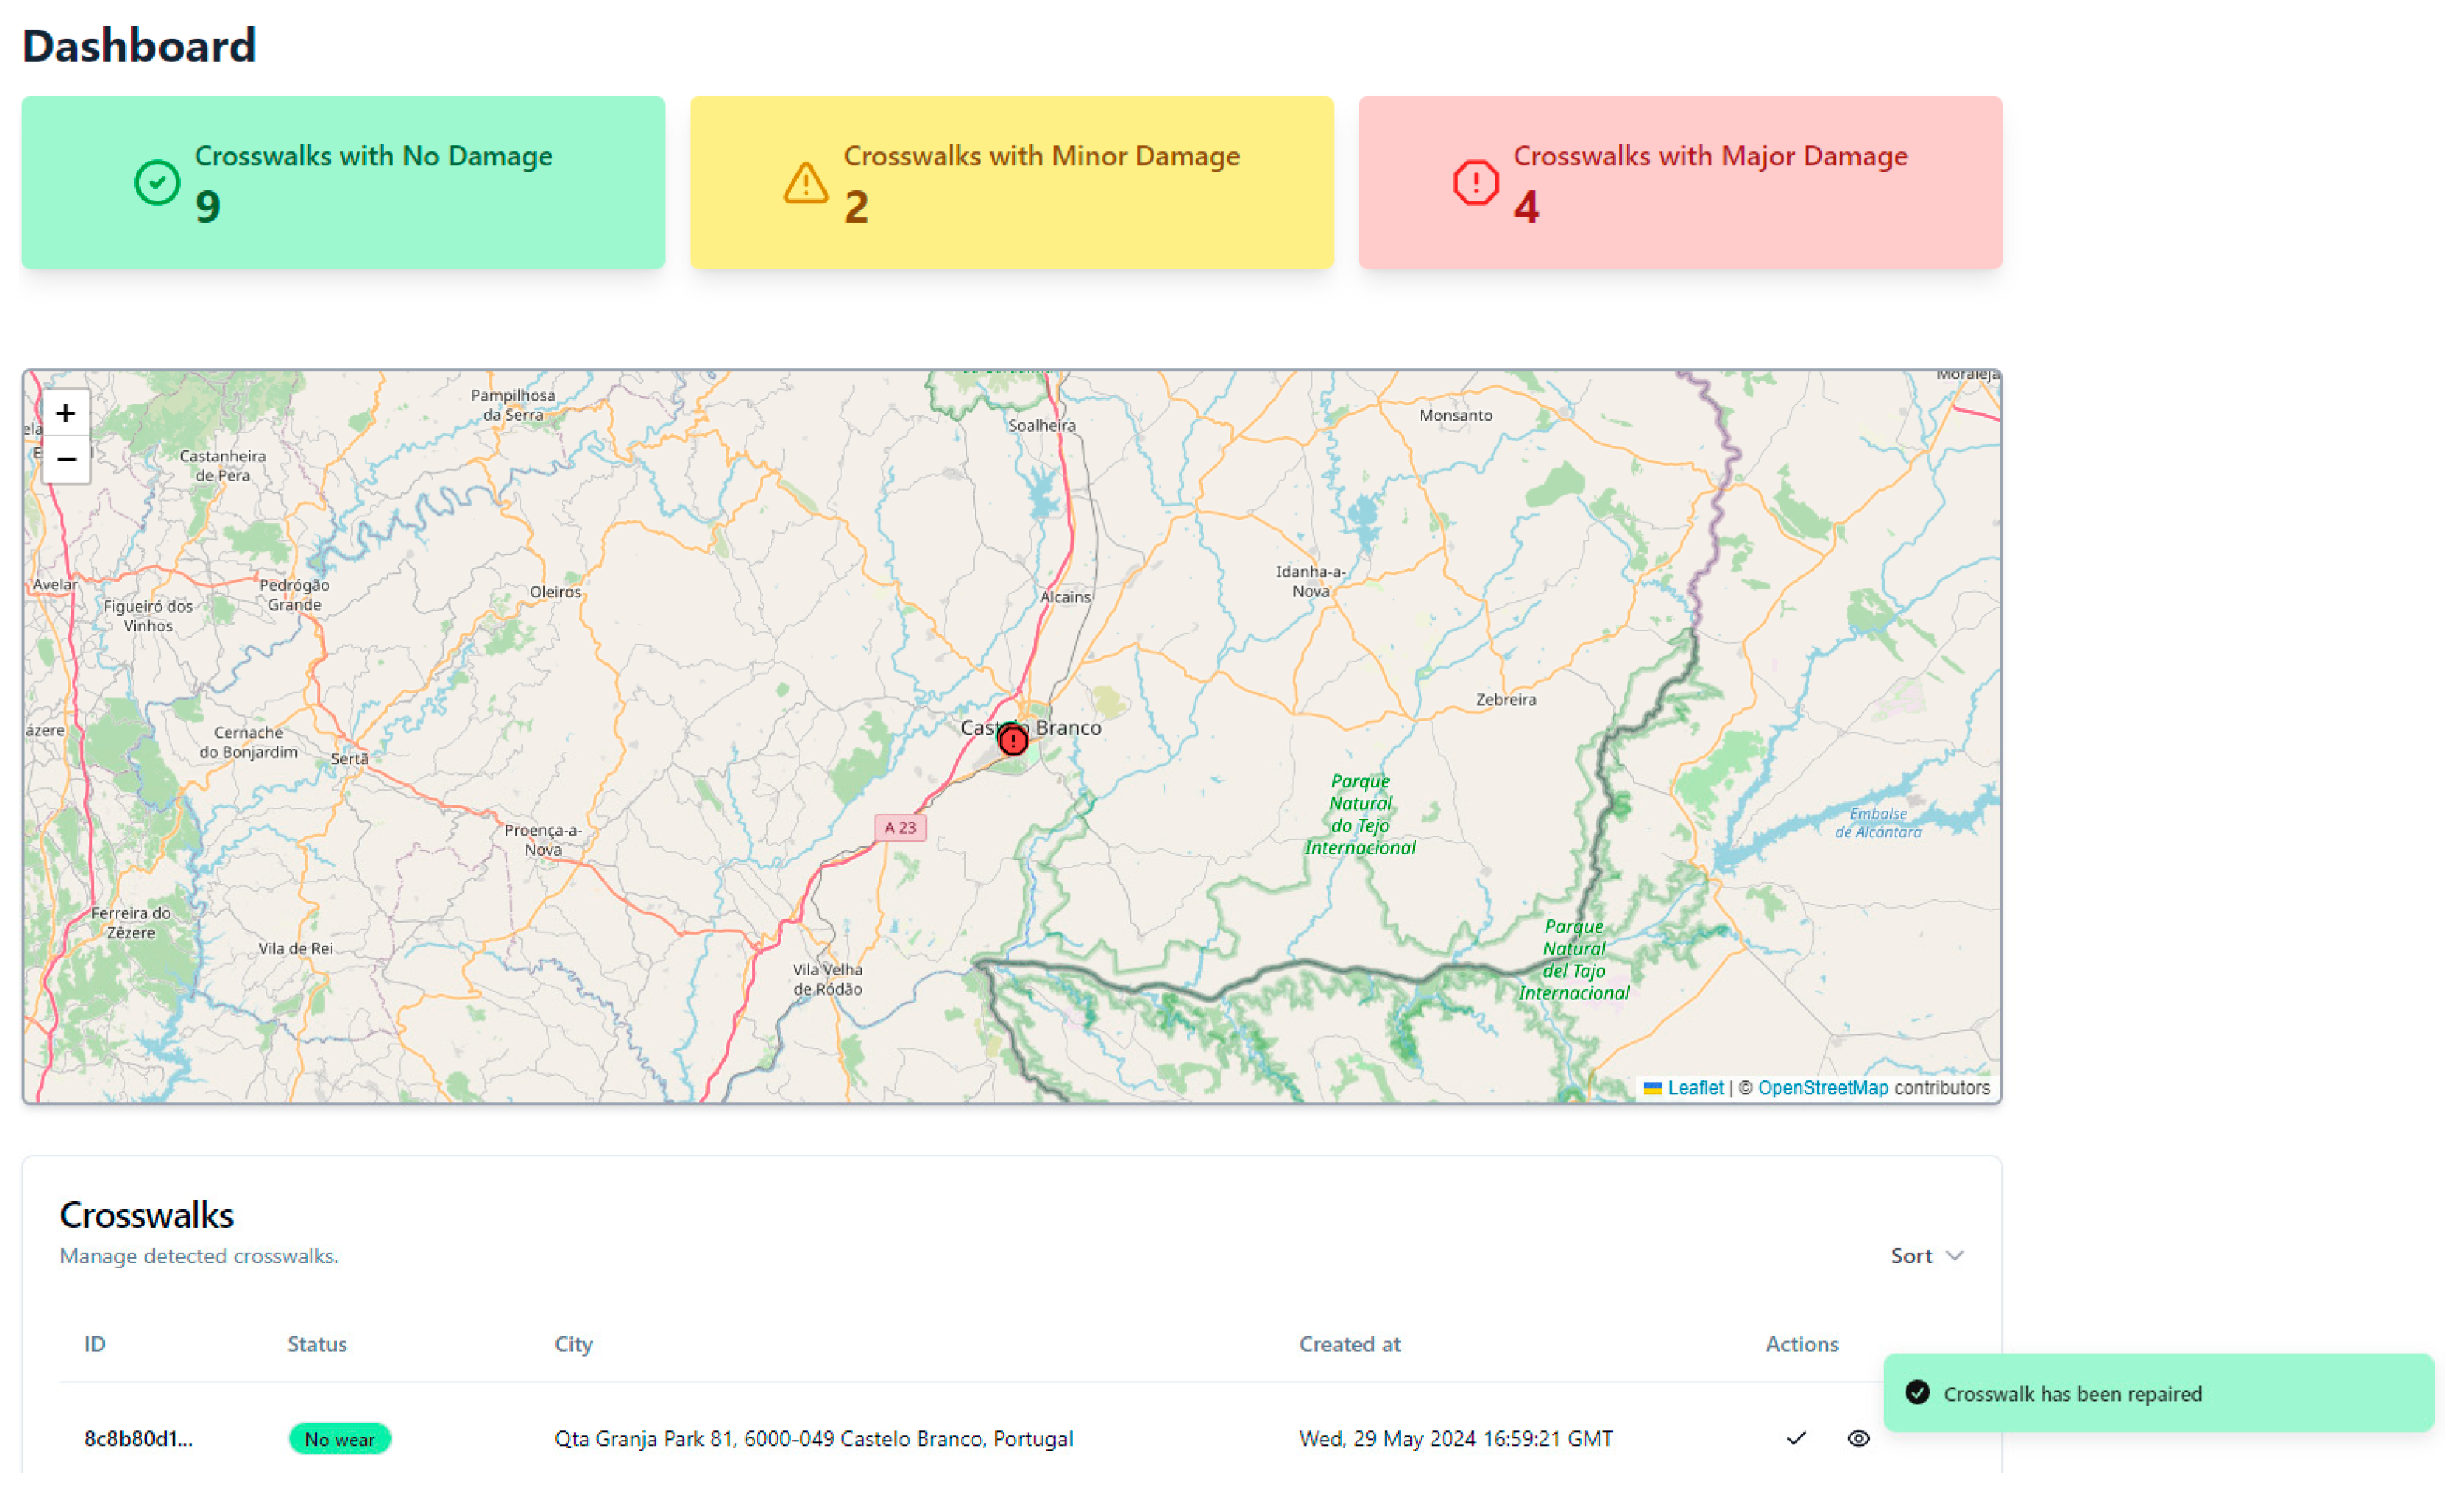Click the red alert icon on the Major Damage card
Screen dimensions: 2461x1512
(x=1475, y=182)
